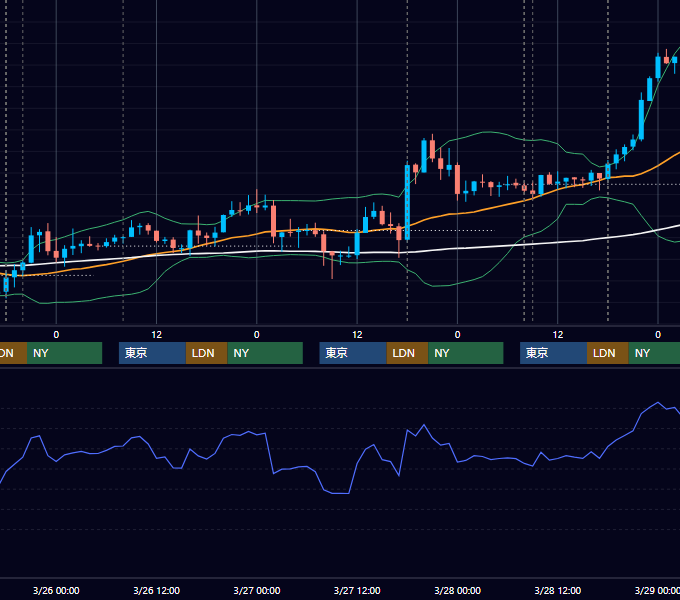Select the NY session bar starting 3/27 evening

(466, 353)
